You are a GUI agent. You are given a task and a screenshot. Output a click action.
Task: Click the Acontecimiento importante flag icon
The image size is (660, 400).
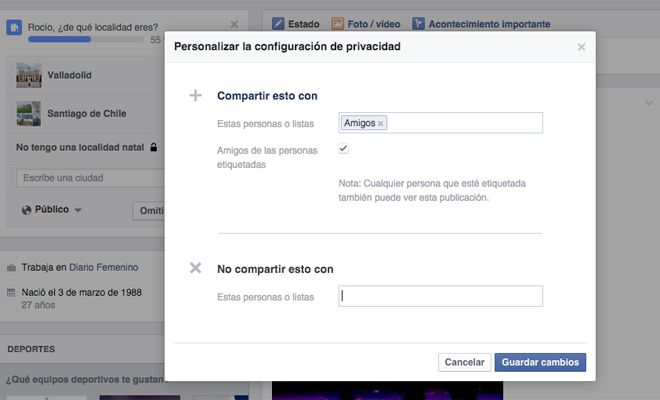point(418,24)
